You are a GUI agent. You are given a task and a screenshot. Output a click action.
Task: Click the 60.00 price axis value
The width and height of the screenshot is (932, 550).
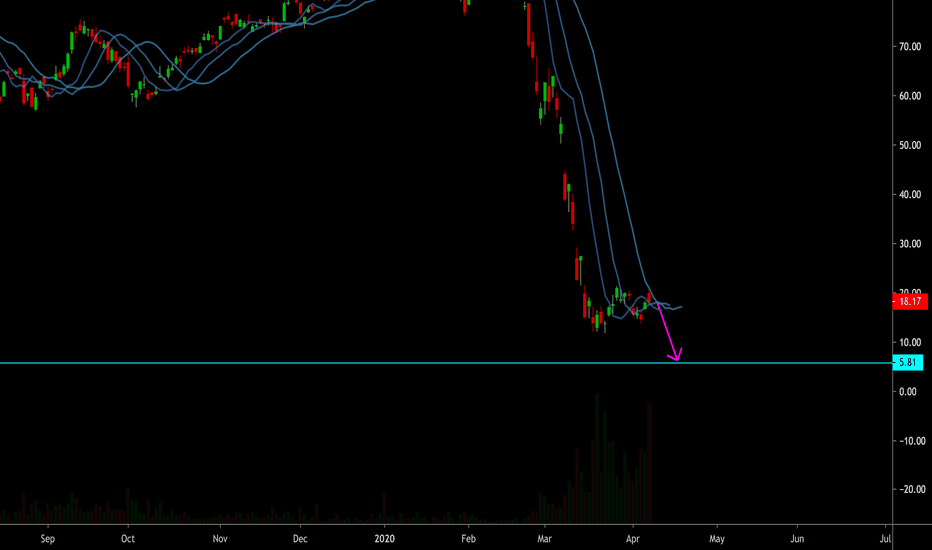[x=910, y=96]
